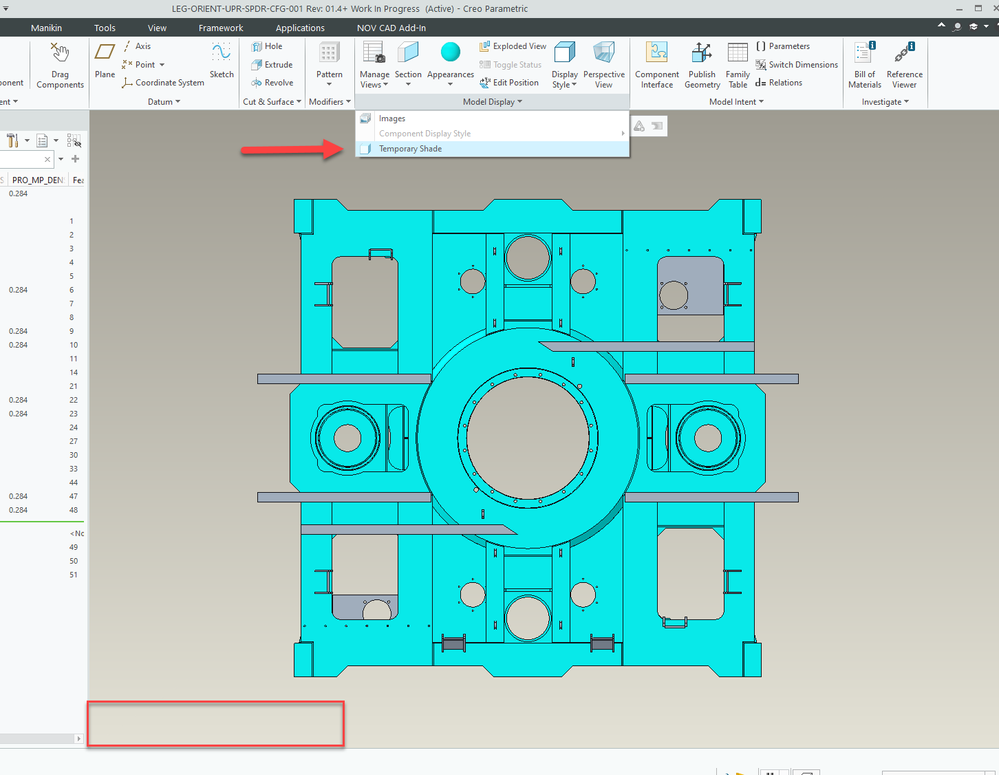The width and height of the screenshot is (999, 775).
Task: Click the Relations button
Action: [x=779, y=82]
